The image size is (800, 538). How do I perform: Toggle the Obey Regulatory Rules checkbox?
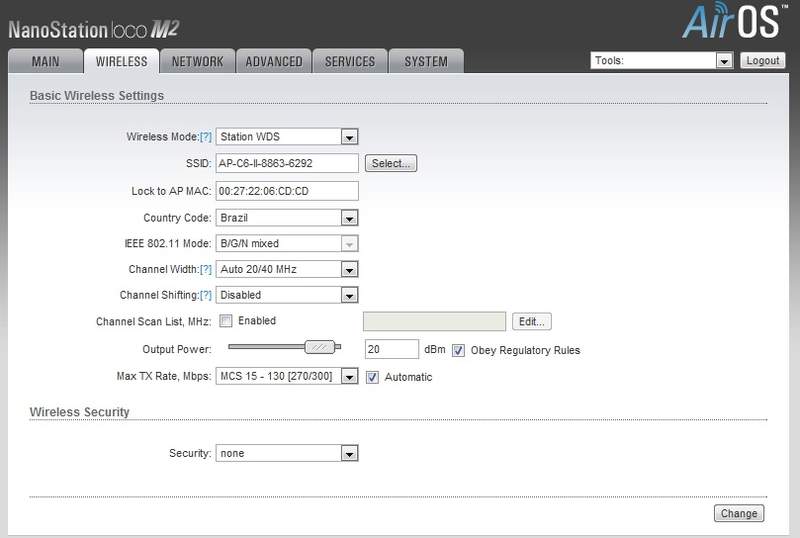458,351
